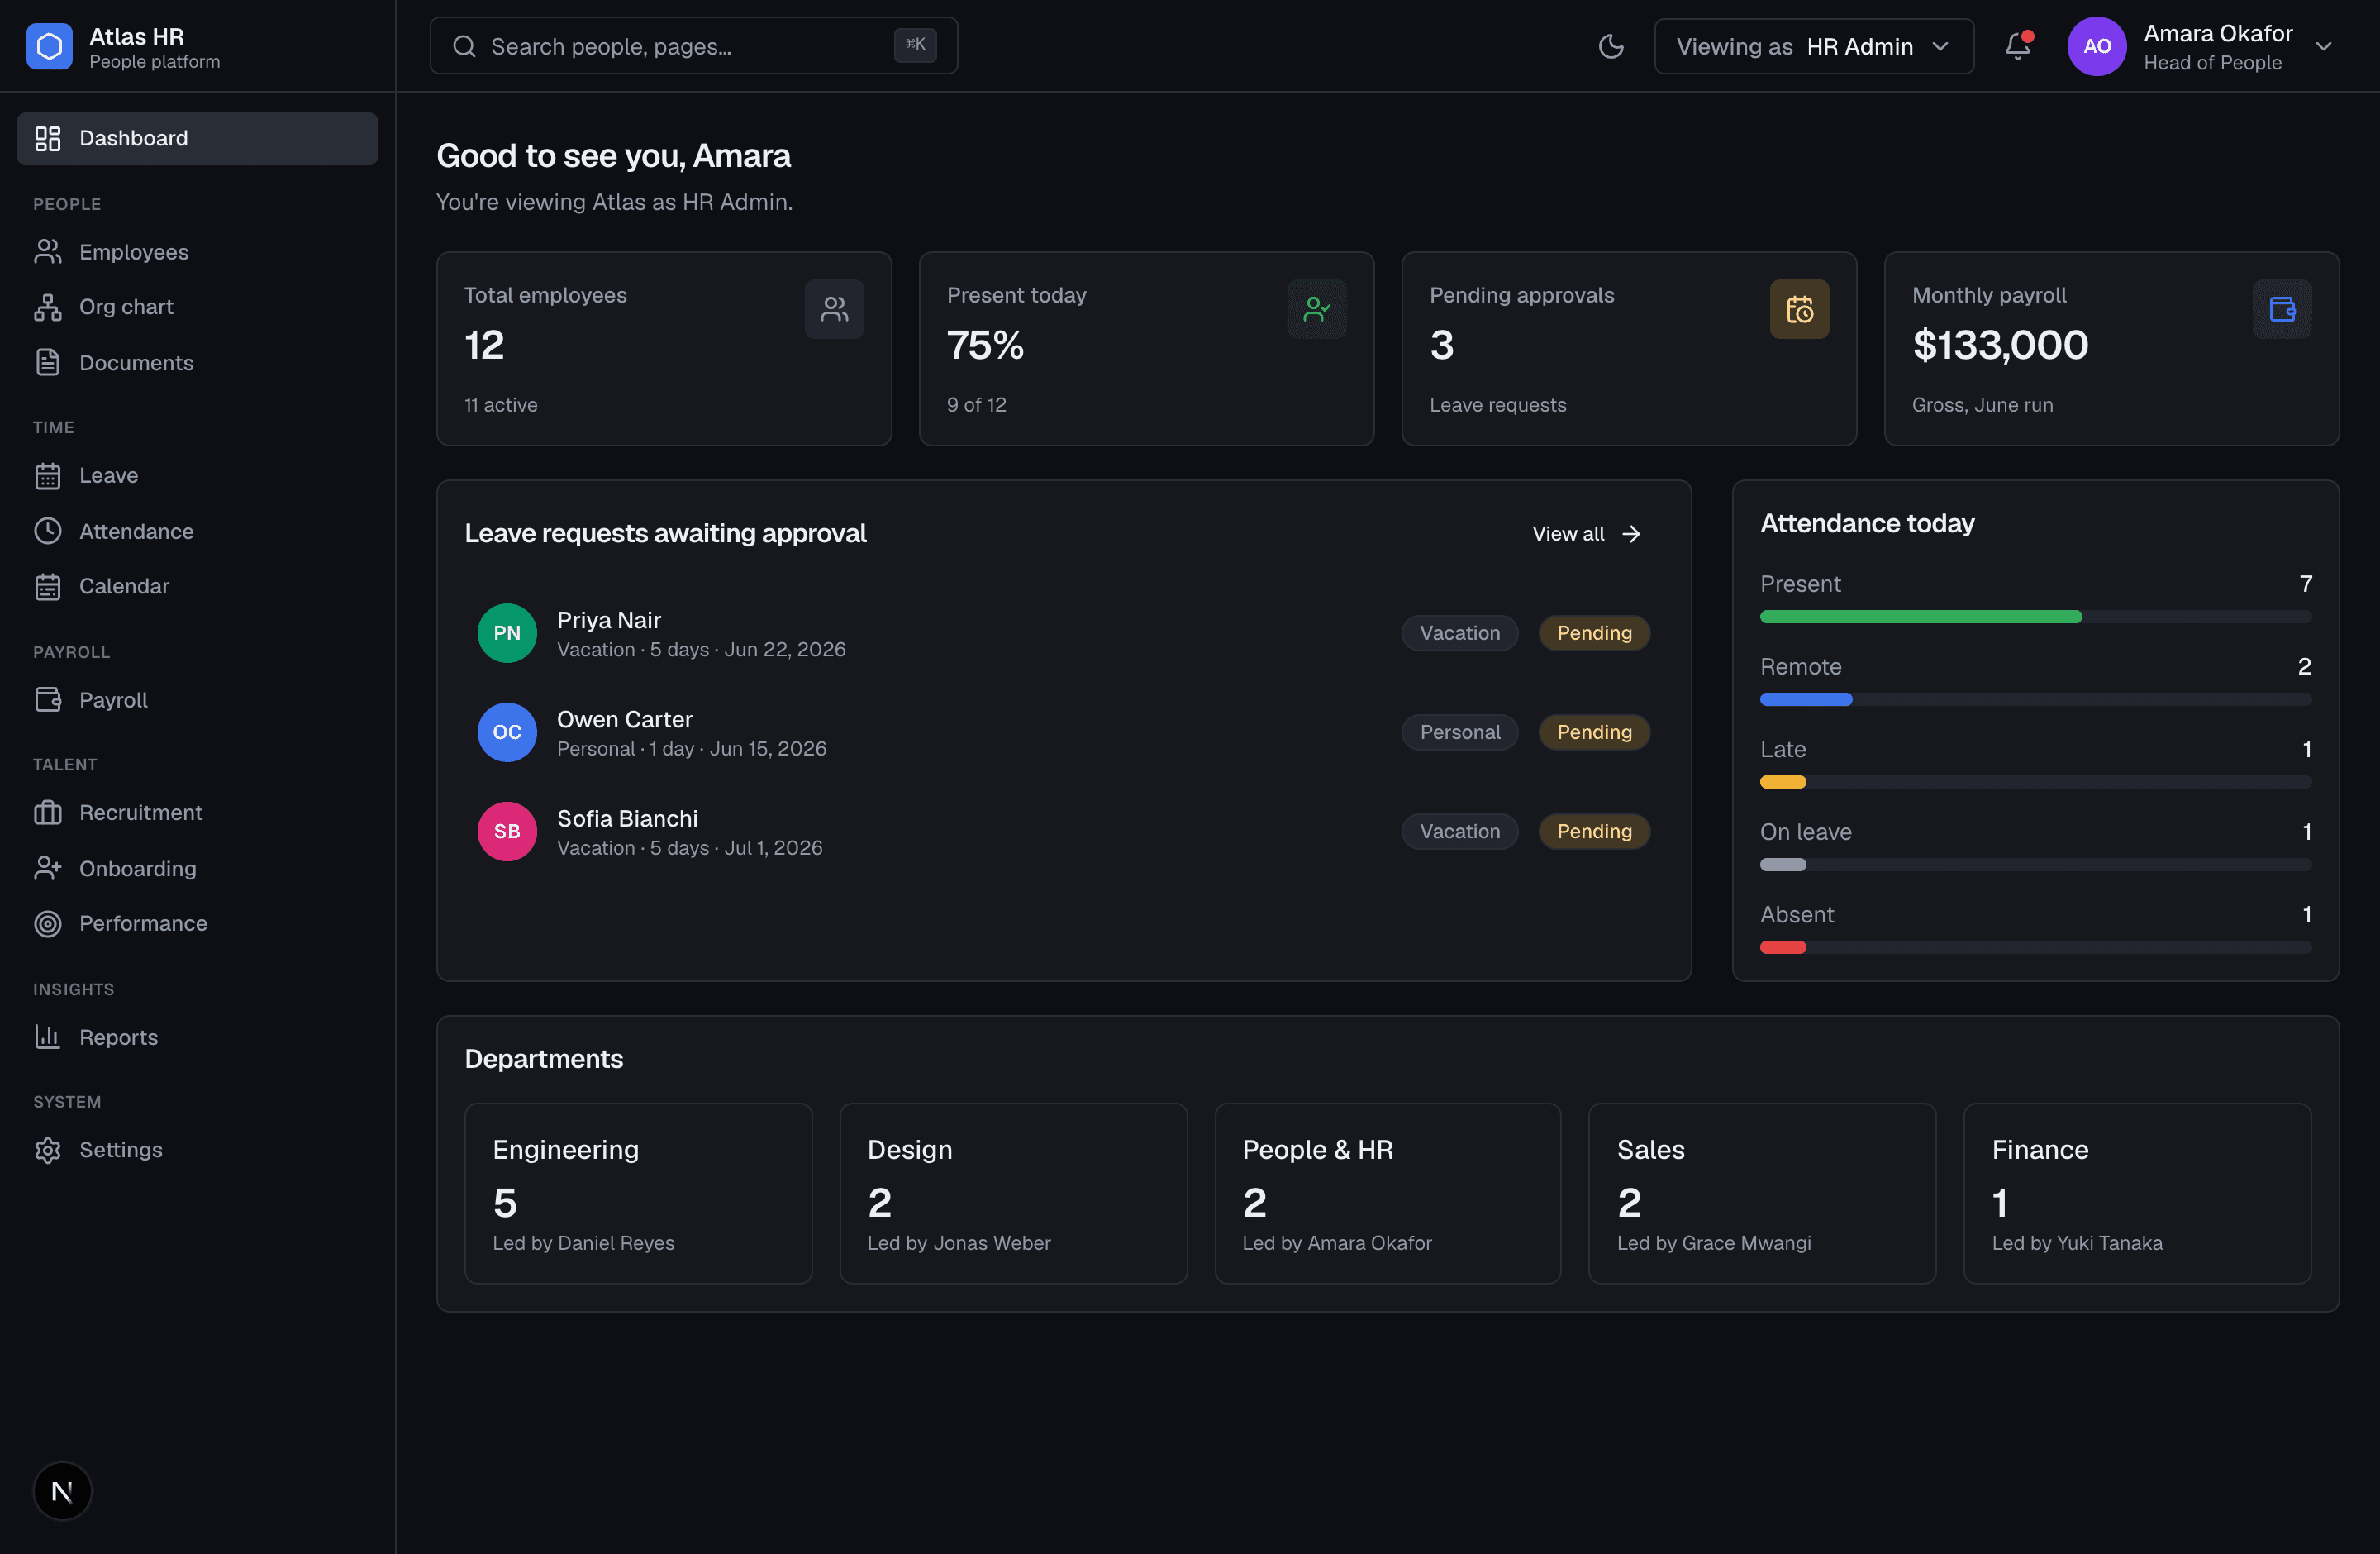2380x1554 pixels.
Task: Click the arrow beside View all
Action: point(1631,534)
